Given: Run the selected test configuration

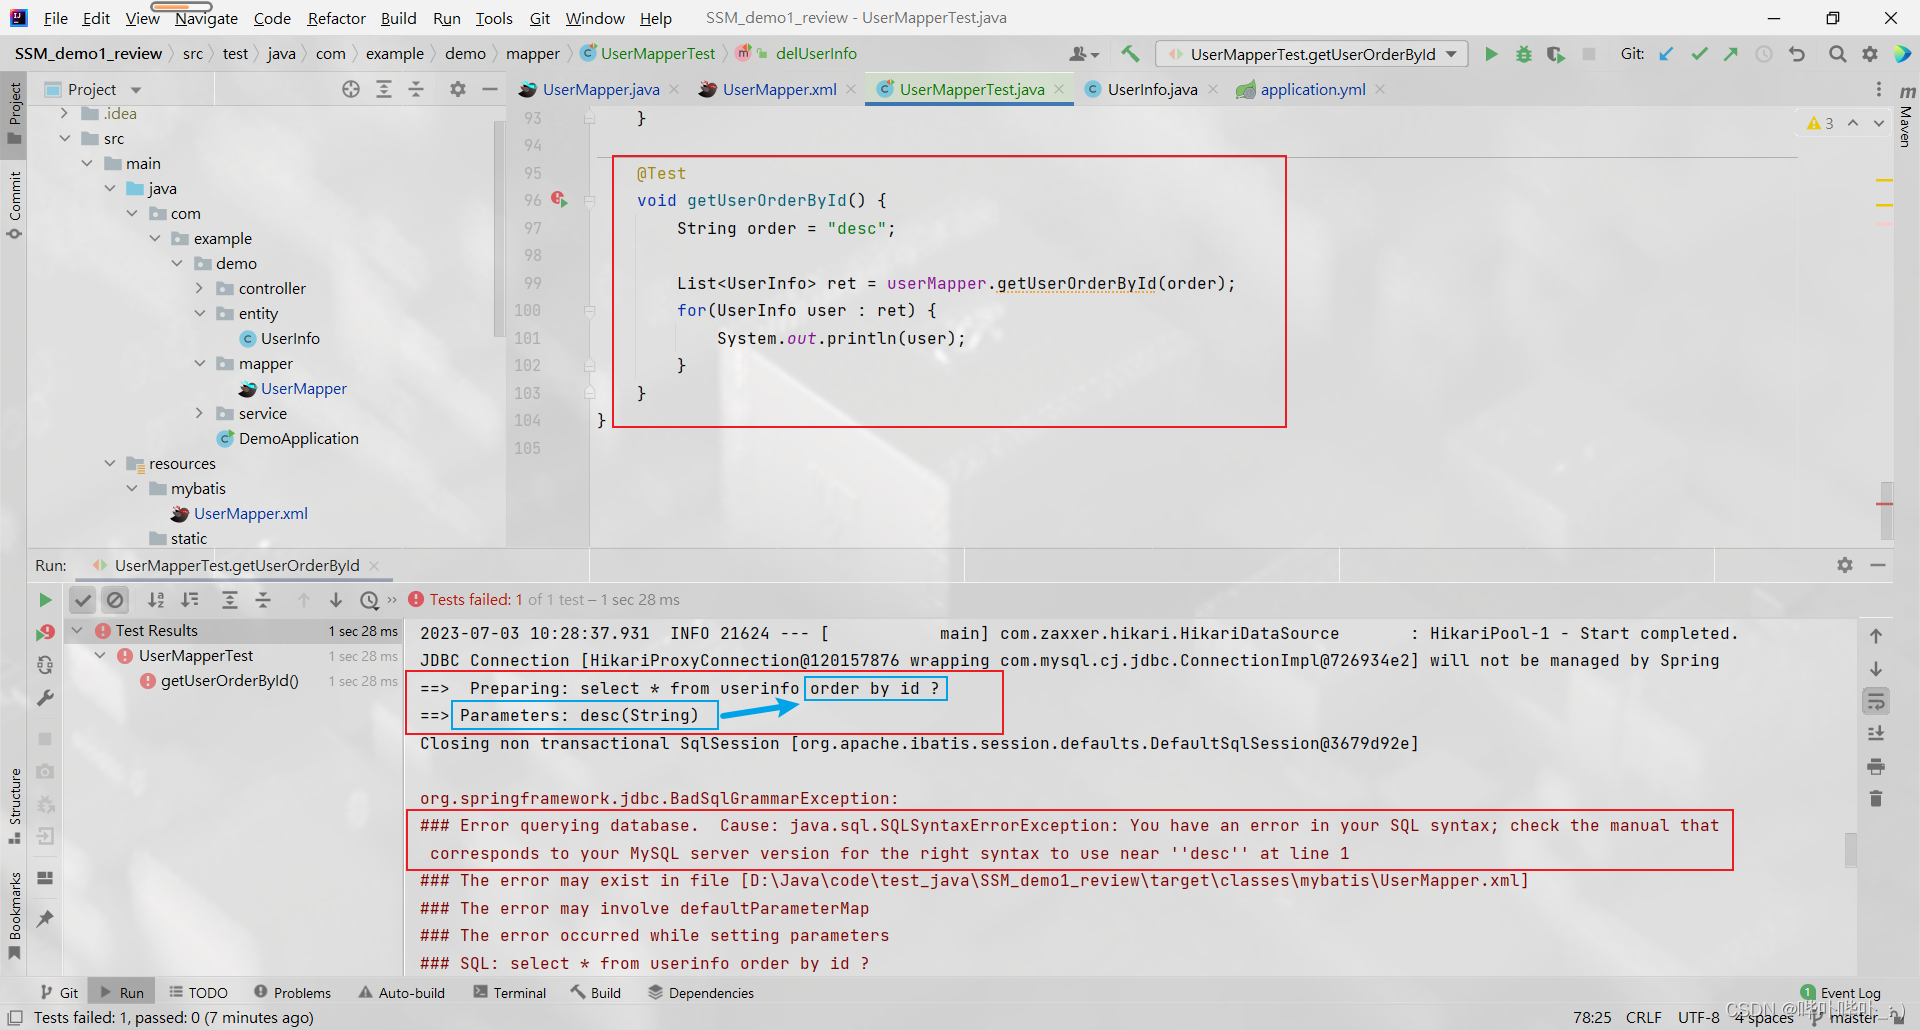Looking at the screenshot, I should [x=1491, y=54].
